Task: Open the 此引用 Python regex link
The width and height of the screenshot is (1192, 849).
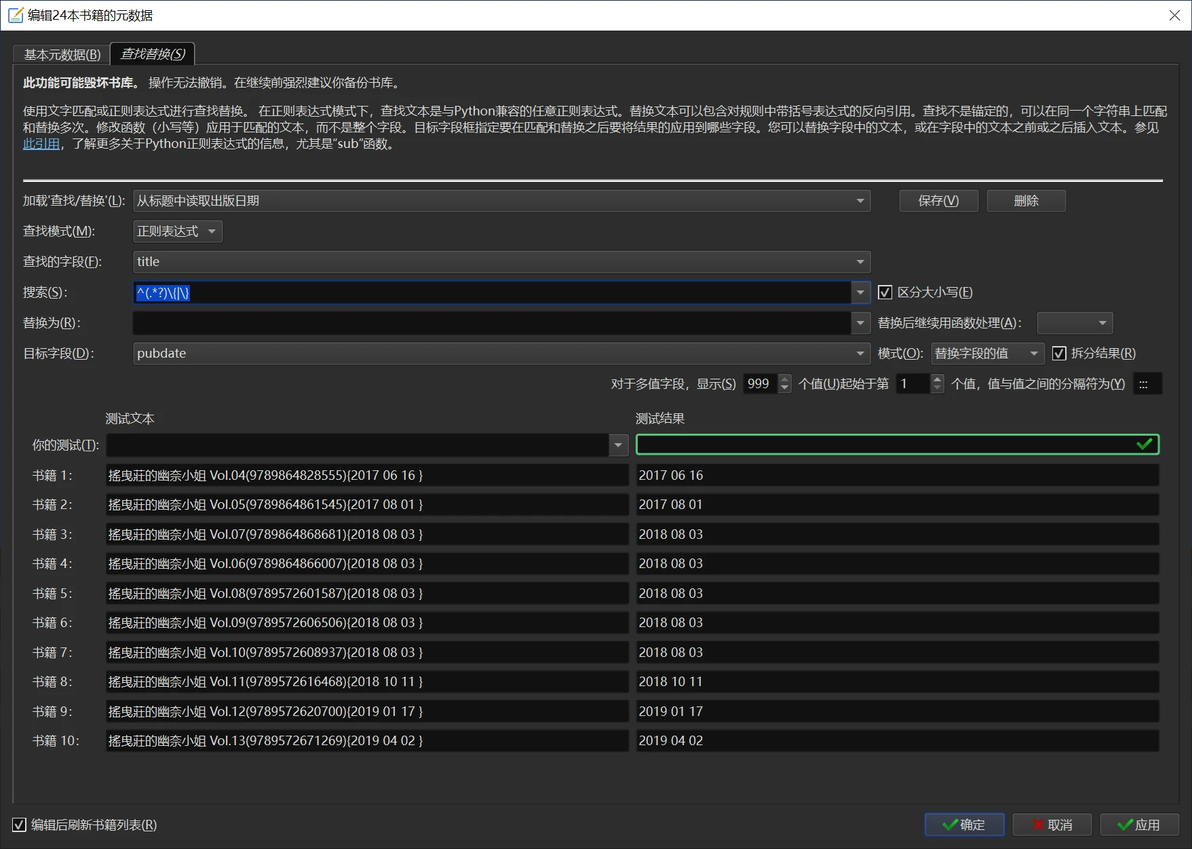Action: 41,144
